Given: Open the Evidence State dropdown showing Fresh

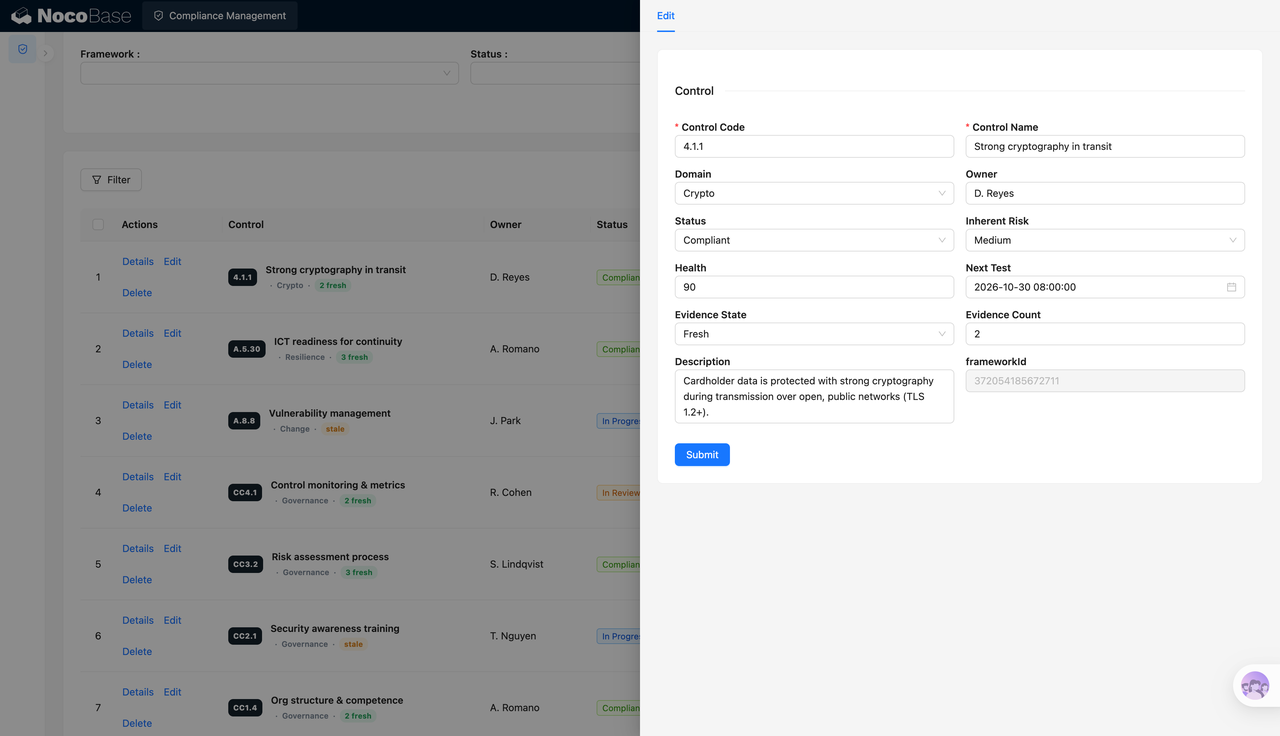Looking at the screenshot, I should click(814, 334).
